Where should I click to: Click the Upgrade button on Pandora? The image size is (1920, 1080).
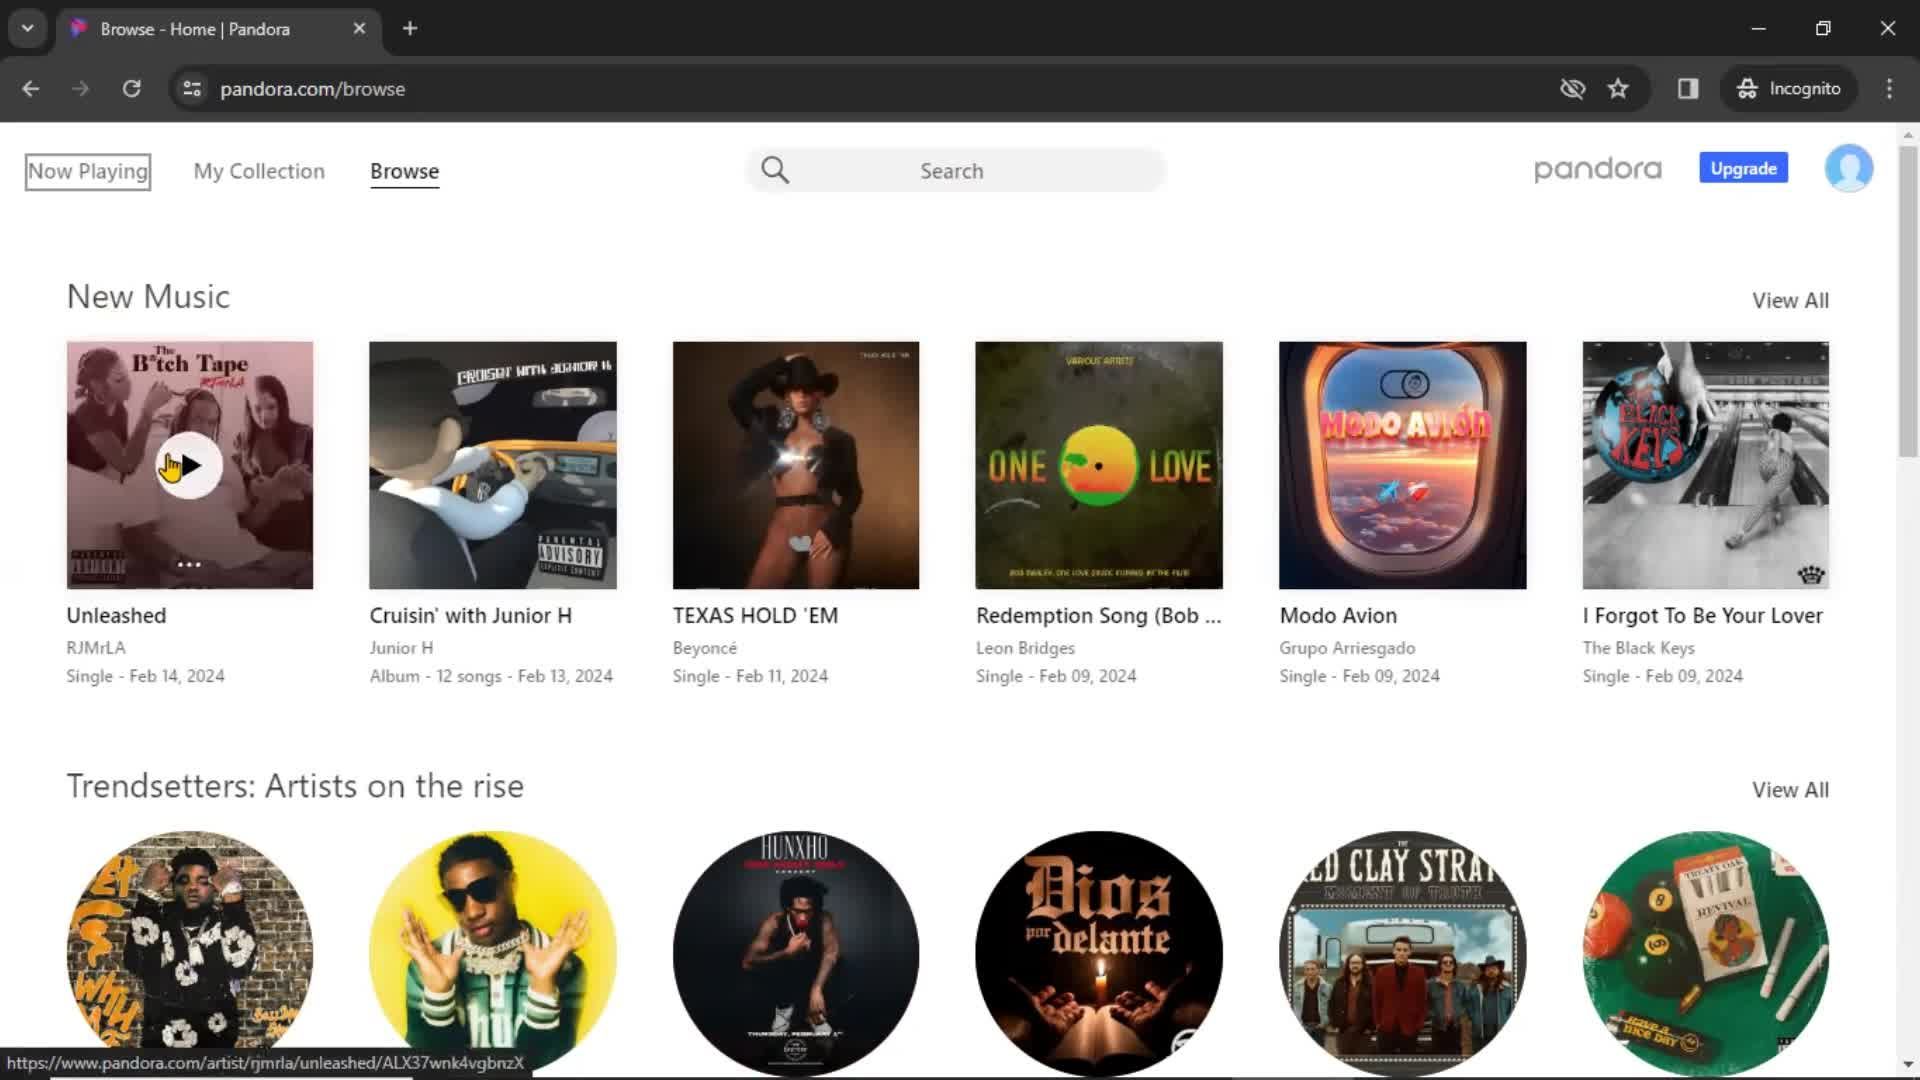pos(1743,169)
